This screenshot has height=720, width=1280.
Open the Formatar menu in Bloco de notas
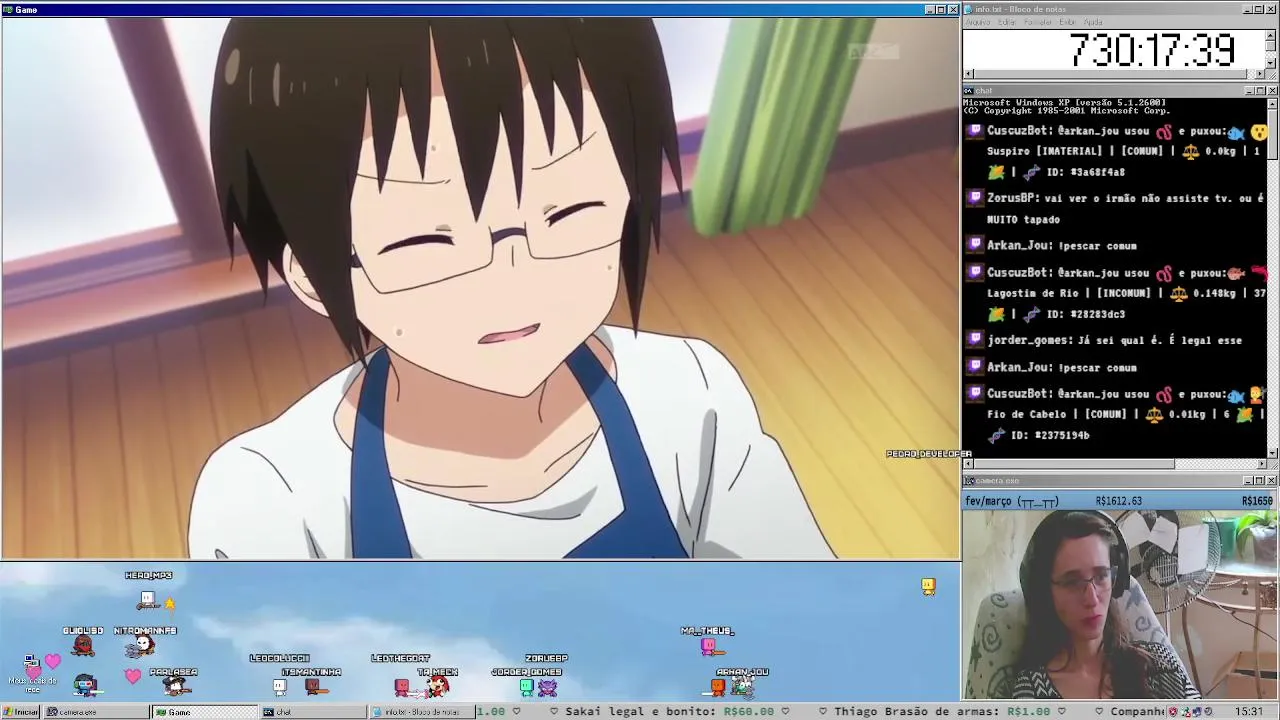tap(1038, 22)
